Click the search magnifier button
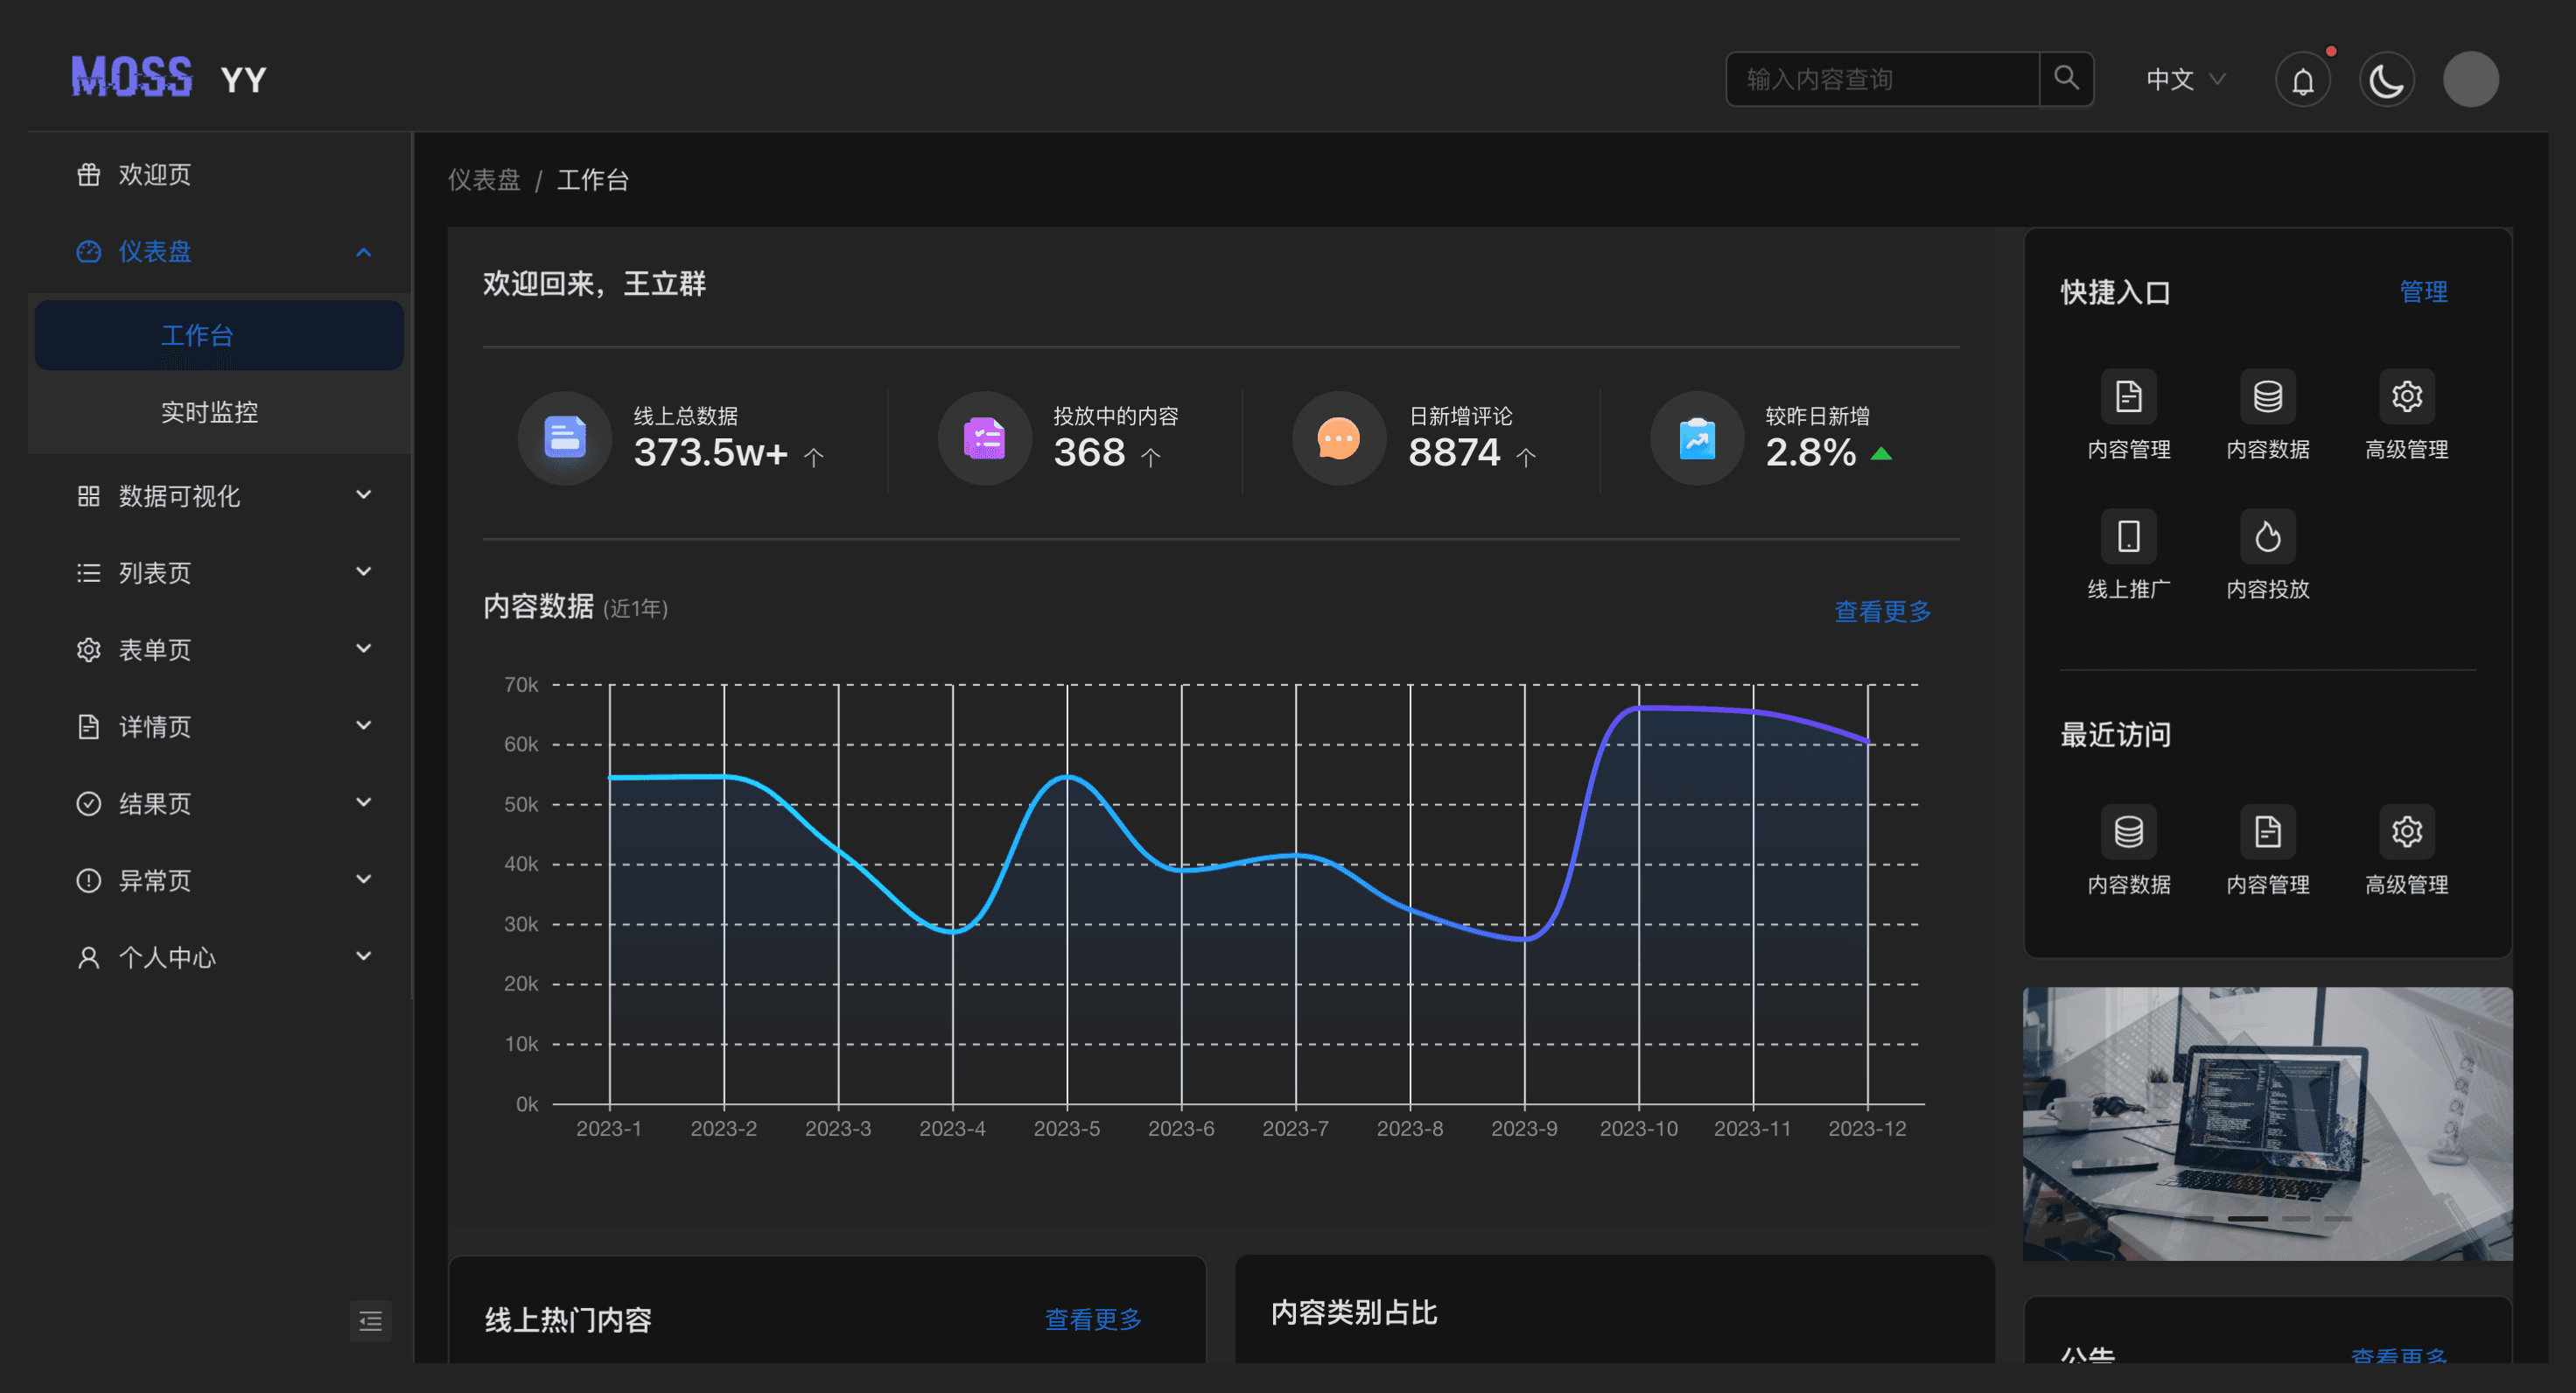Screen dimensions: 2576x1393 [2066, 78]
